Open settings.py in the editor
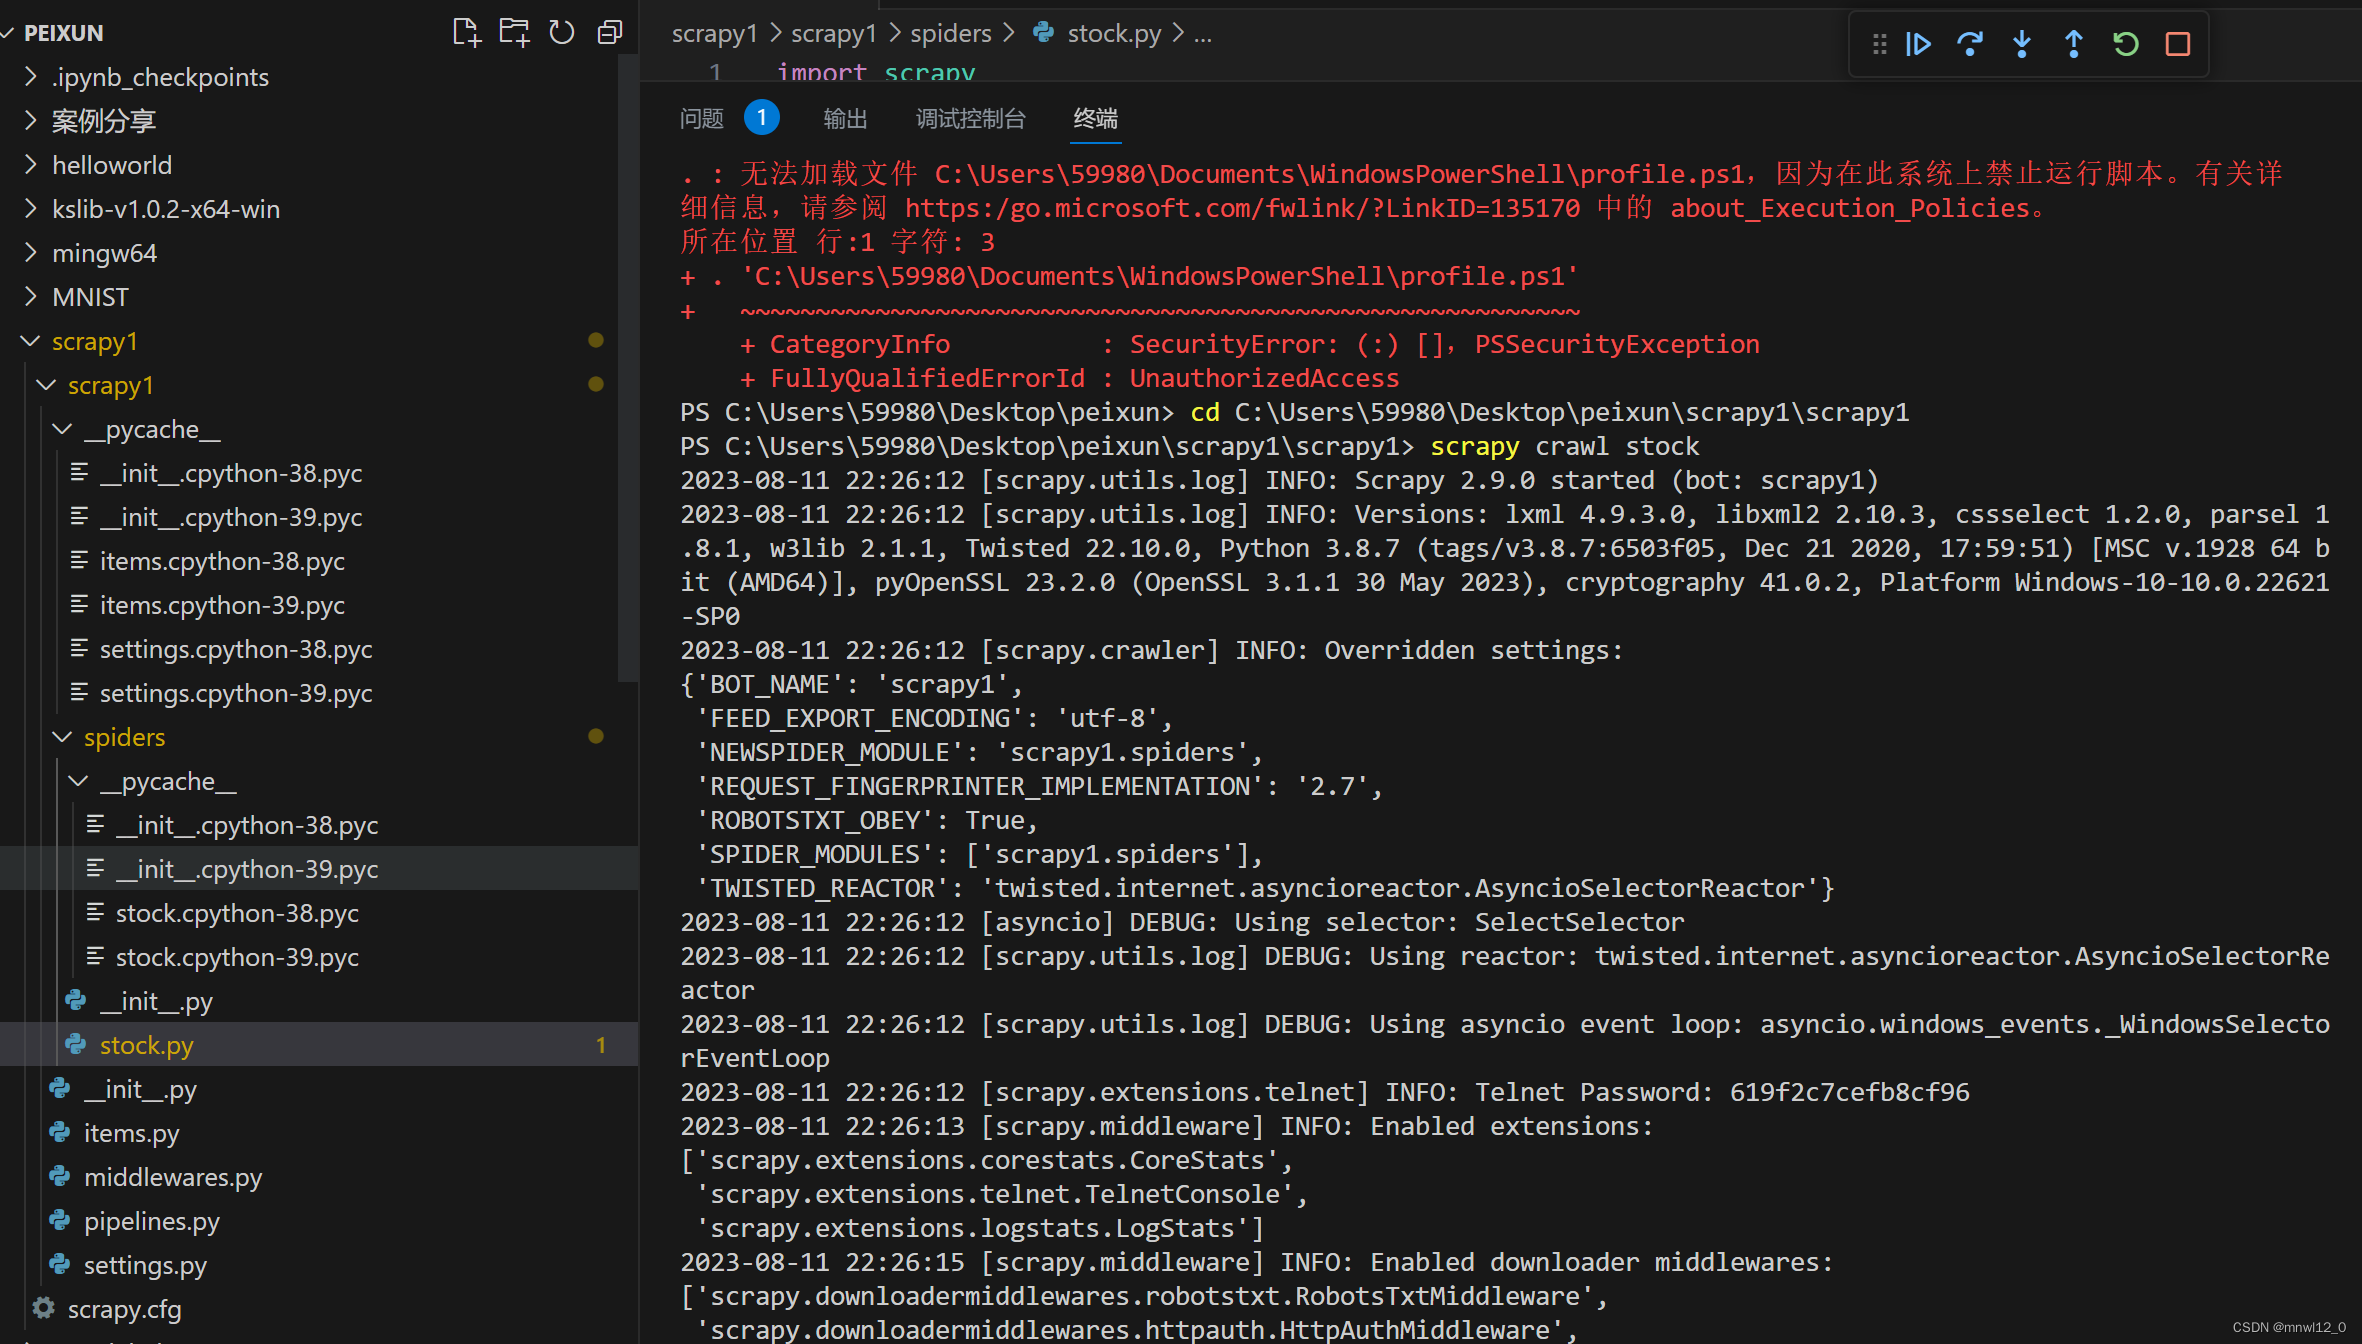2362x1344 pixels. pyautogui.click(x=144, y=1265)
